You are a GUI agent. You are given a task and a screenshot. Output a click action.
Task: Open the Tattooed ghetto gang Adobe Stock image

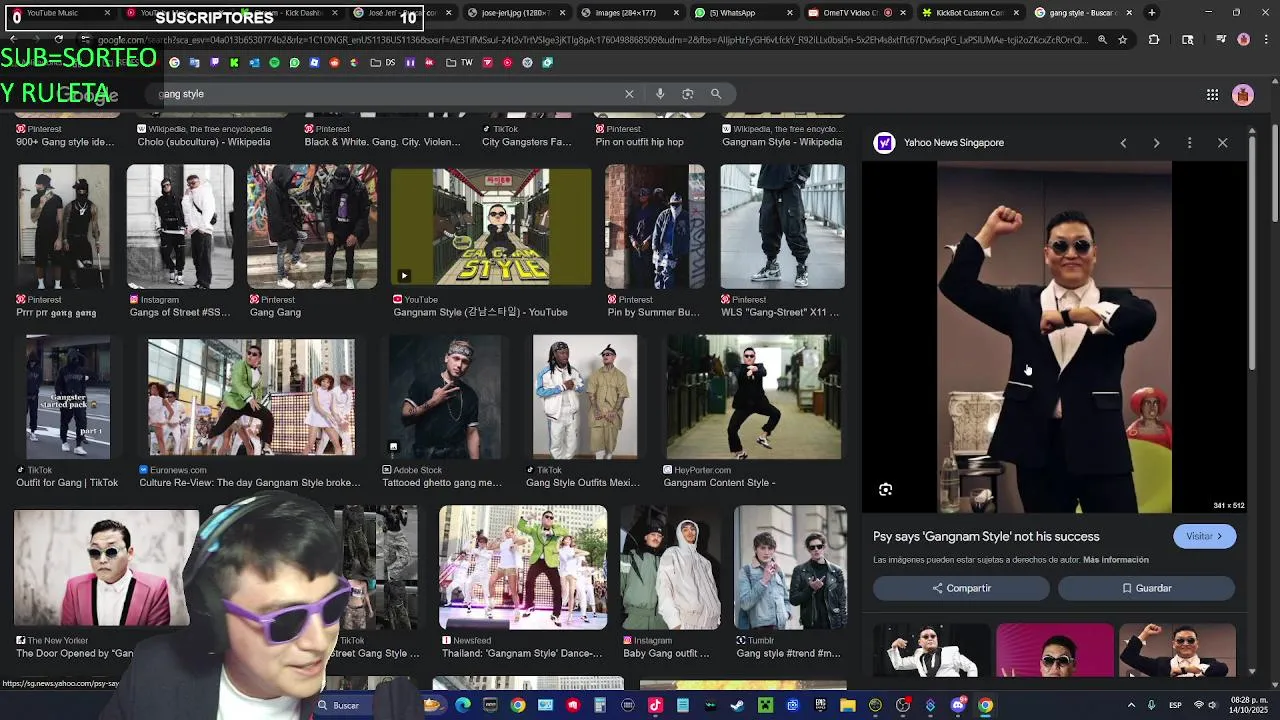[x=445, y=398]
